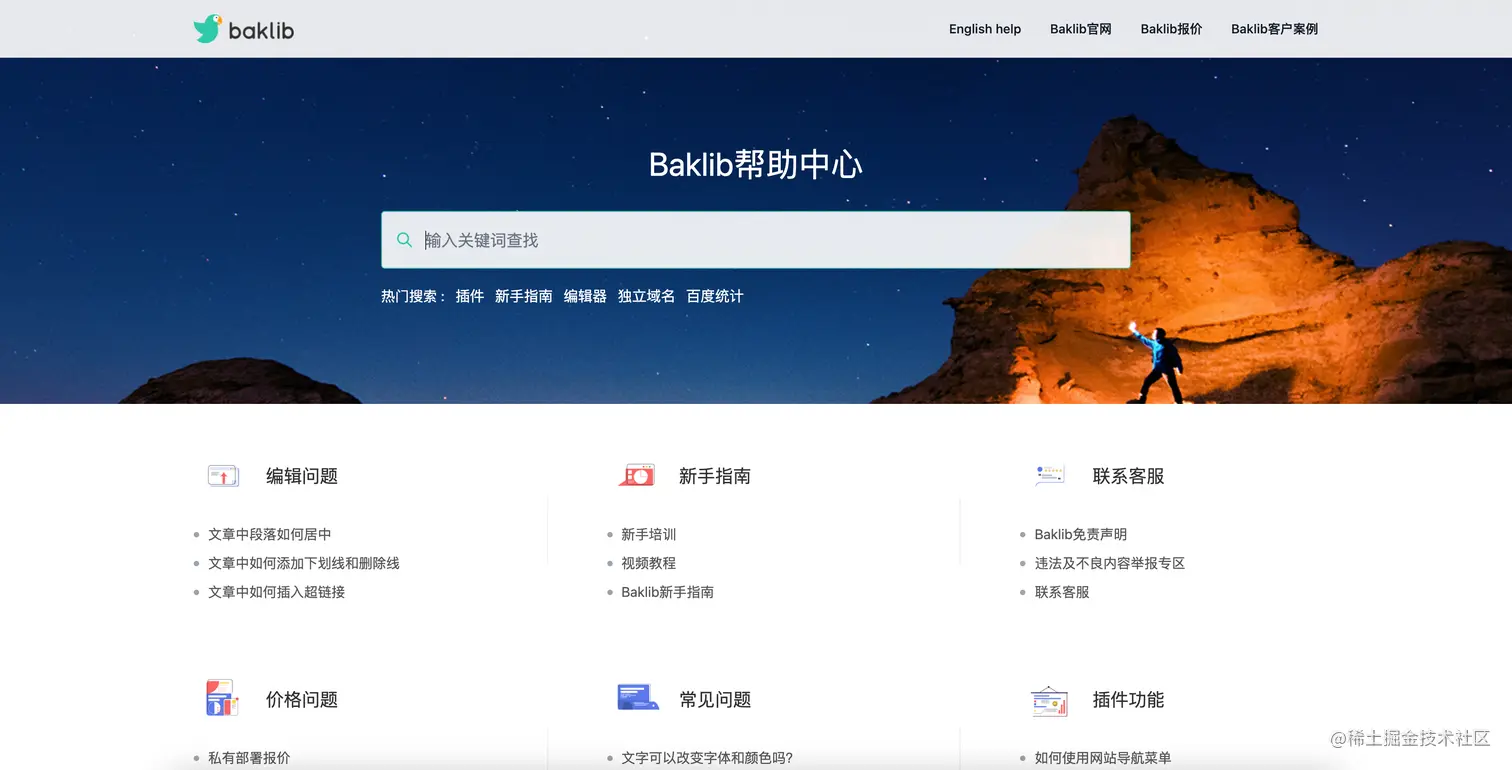Click the 编辑问题 category icon
Screen dimensions: 1512x770
[x=223, y=476]
